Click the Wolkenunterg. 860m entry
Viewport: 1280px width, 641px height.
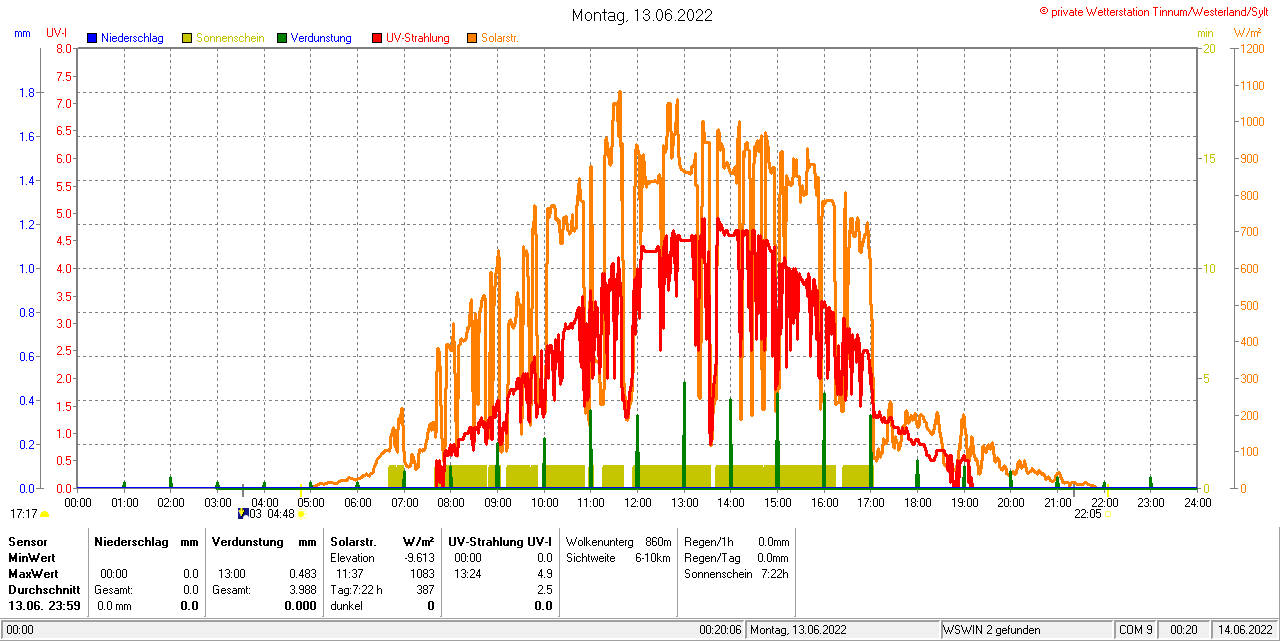point(618,541)
